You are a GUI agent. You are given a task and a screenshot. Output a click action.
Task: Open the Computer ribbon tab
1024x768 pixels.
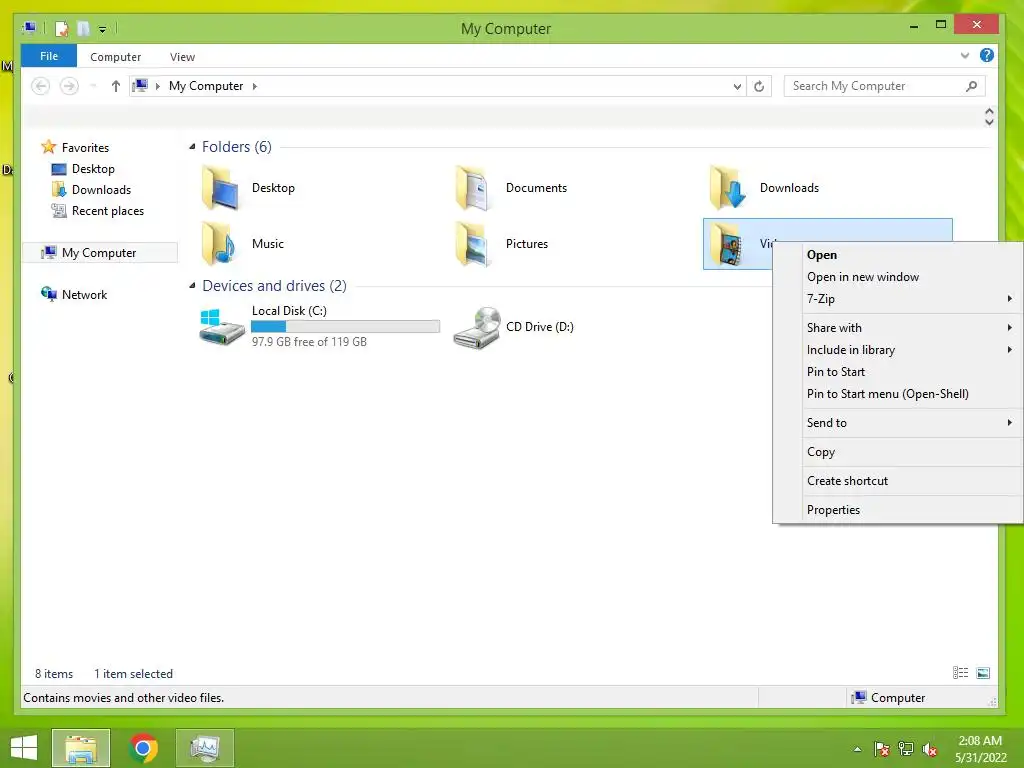coord(116,57)
